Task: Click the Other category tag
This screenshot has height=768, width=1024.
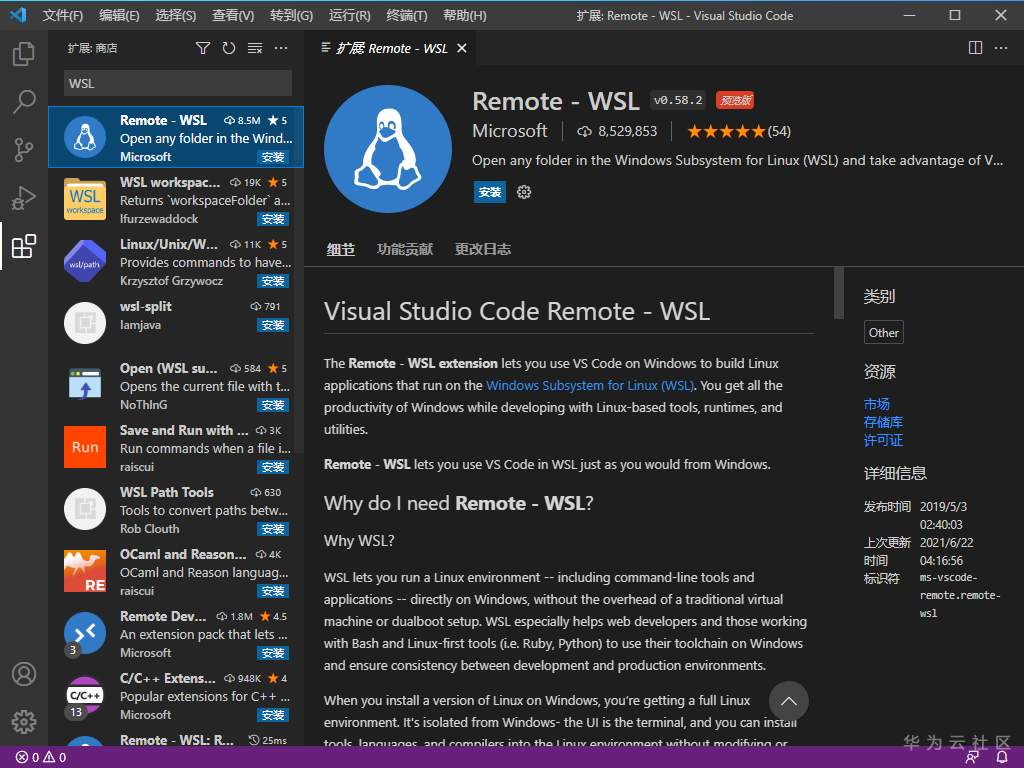Action: (884, 332)
